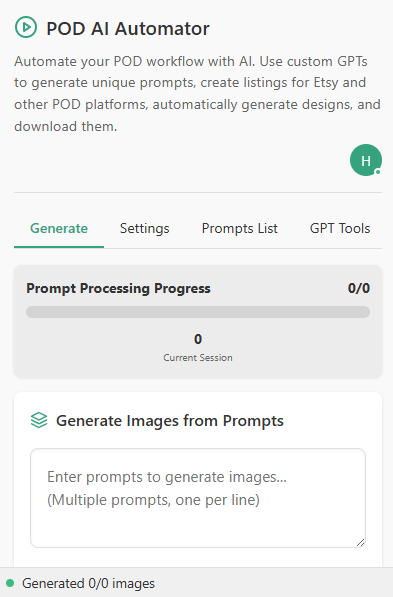
Task: Open the Settings tab
Action: click(x=144, y=228)
